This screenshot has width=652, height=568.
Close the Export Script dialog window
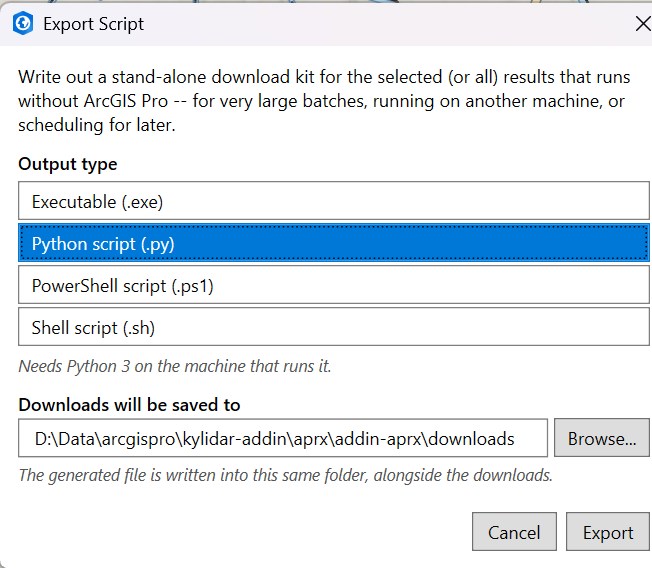(643, 24)
